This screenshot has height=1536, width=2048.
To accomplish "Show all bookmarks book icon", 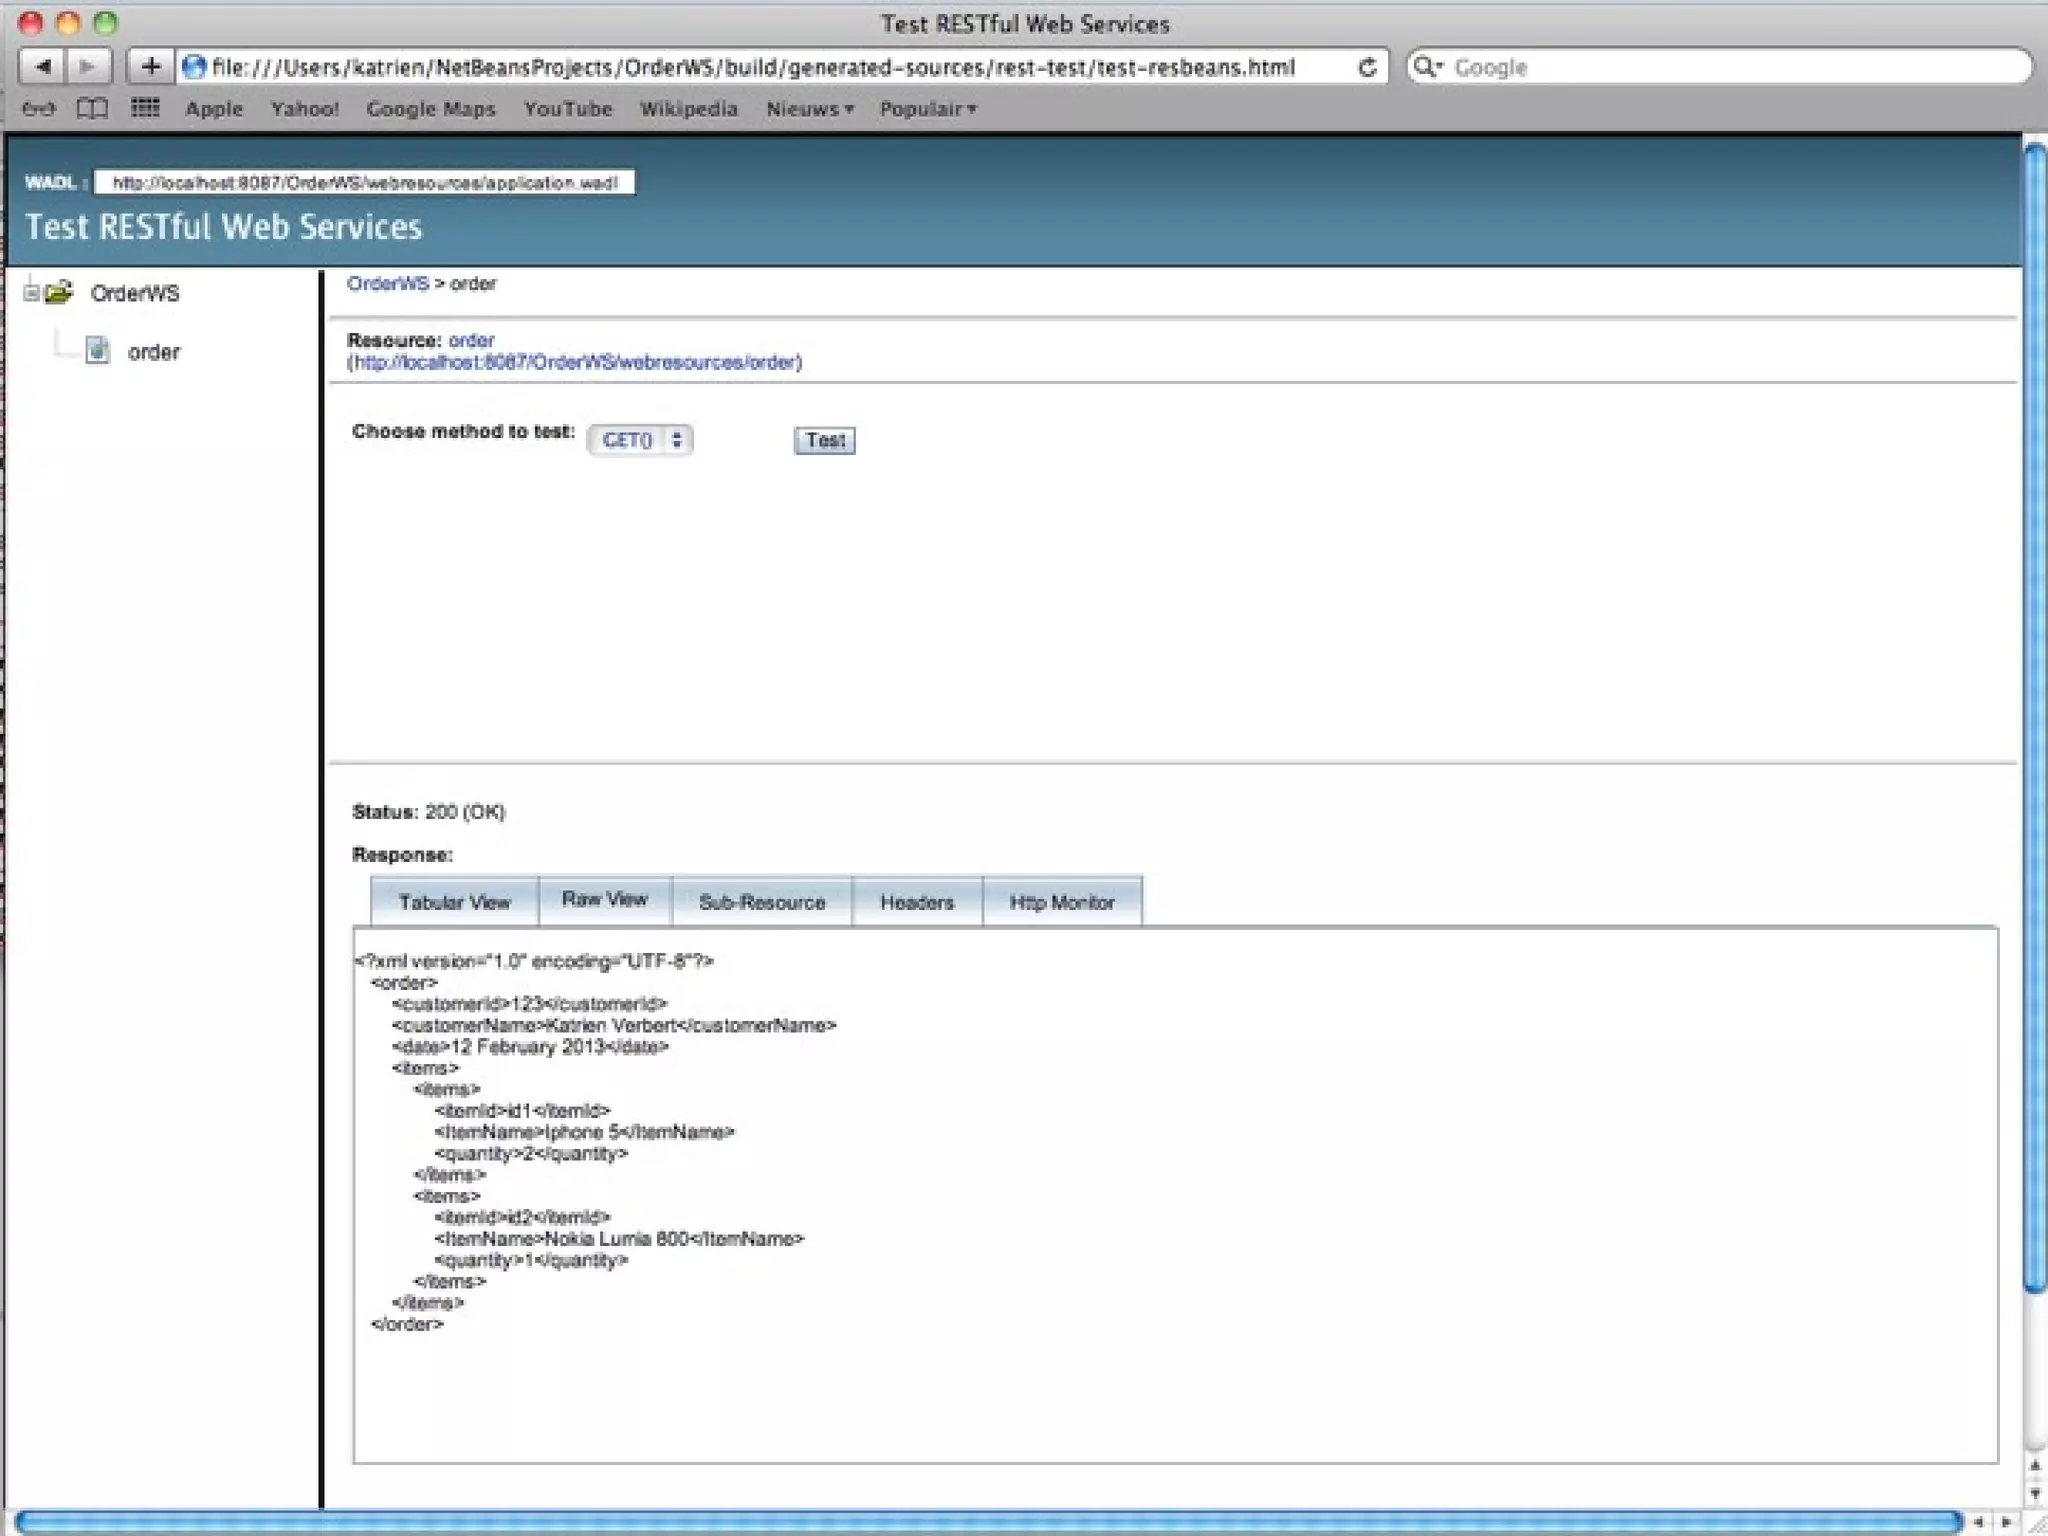I will tap(92, 109).
